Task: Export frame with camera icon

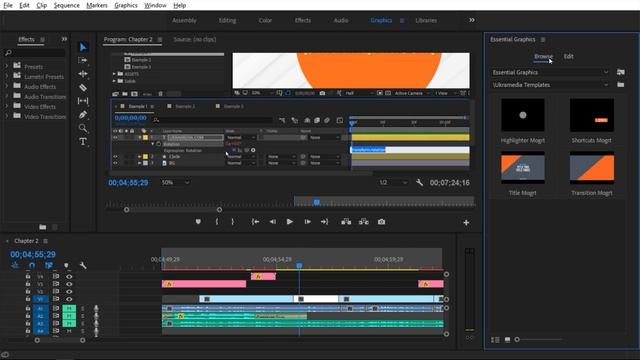Action: tap(381, 222)
